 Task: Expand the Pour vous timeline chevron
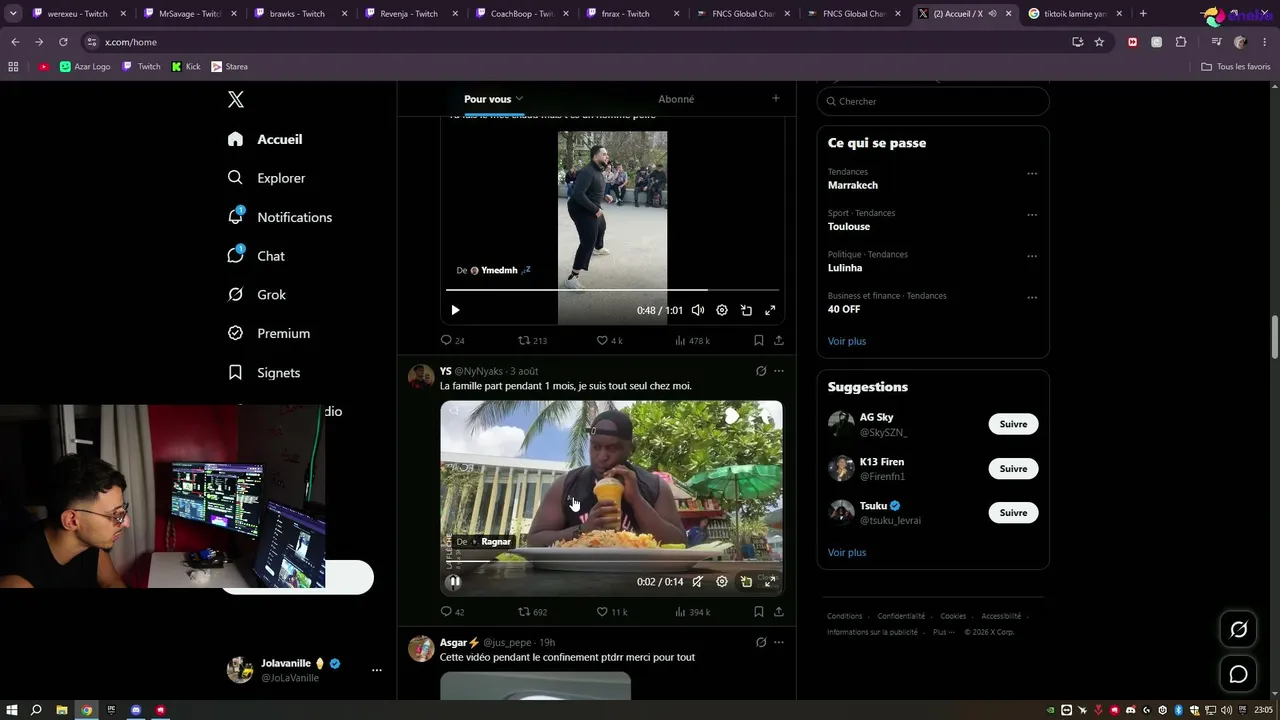click(x=519, y=99)
